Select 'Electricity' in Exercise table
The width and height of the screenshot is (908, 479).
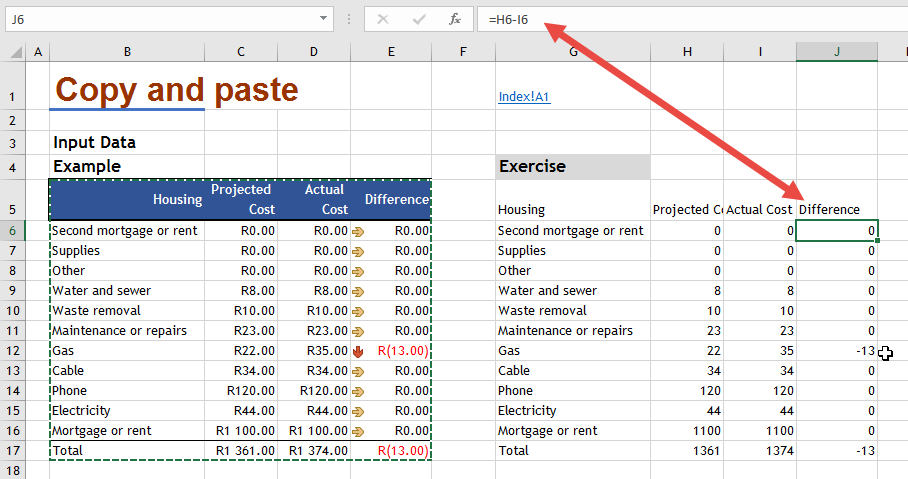coord(573,411)
